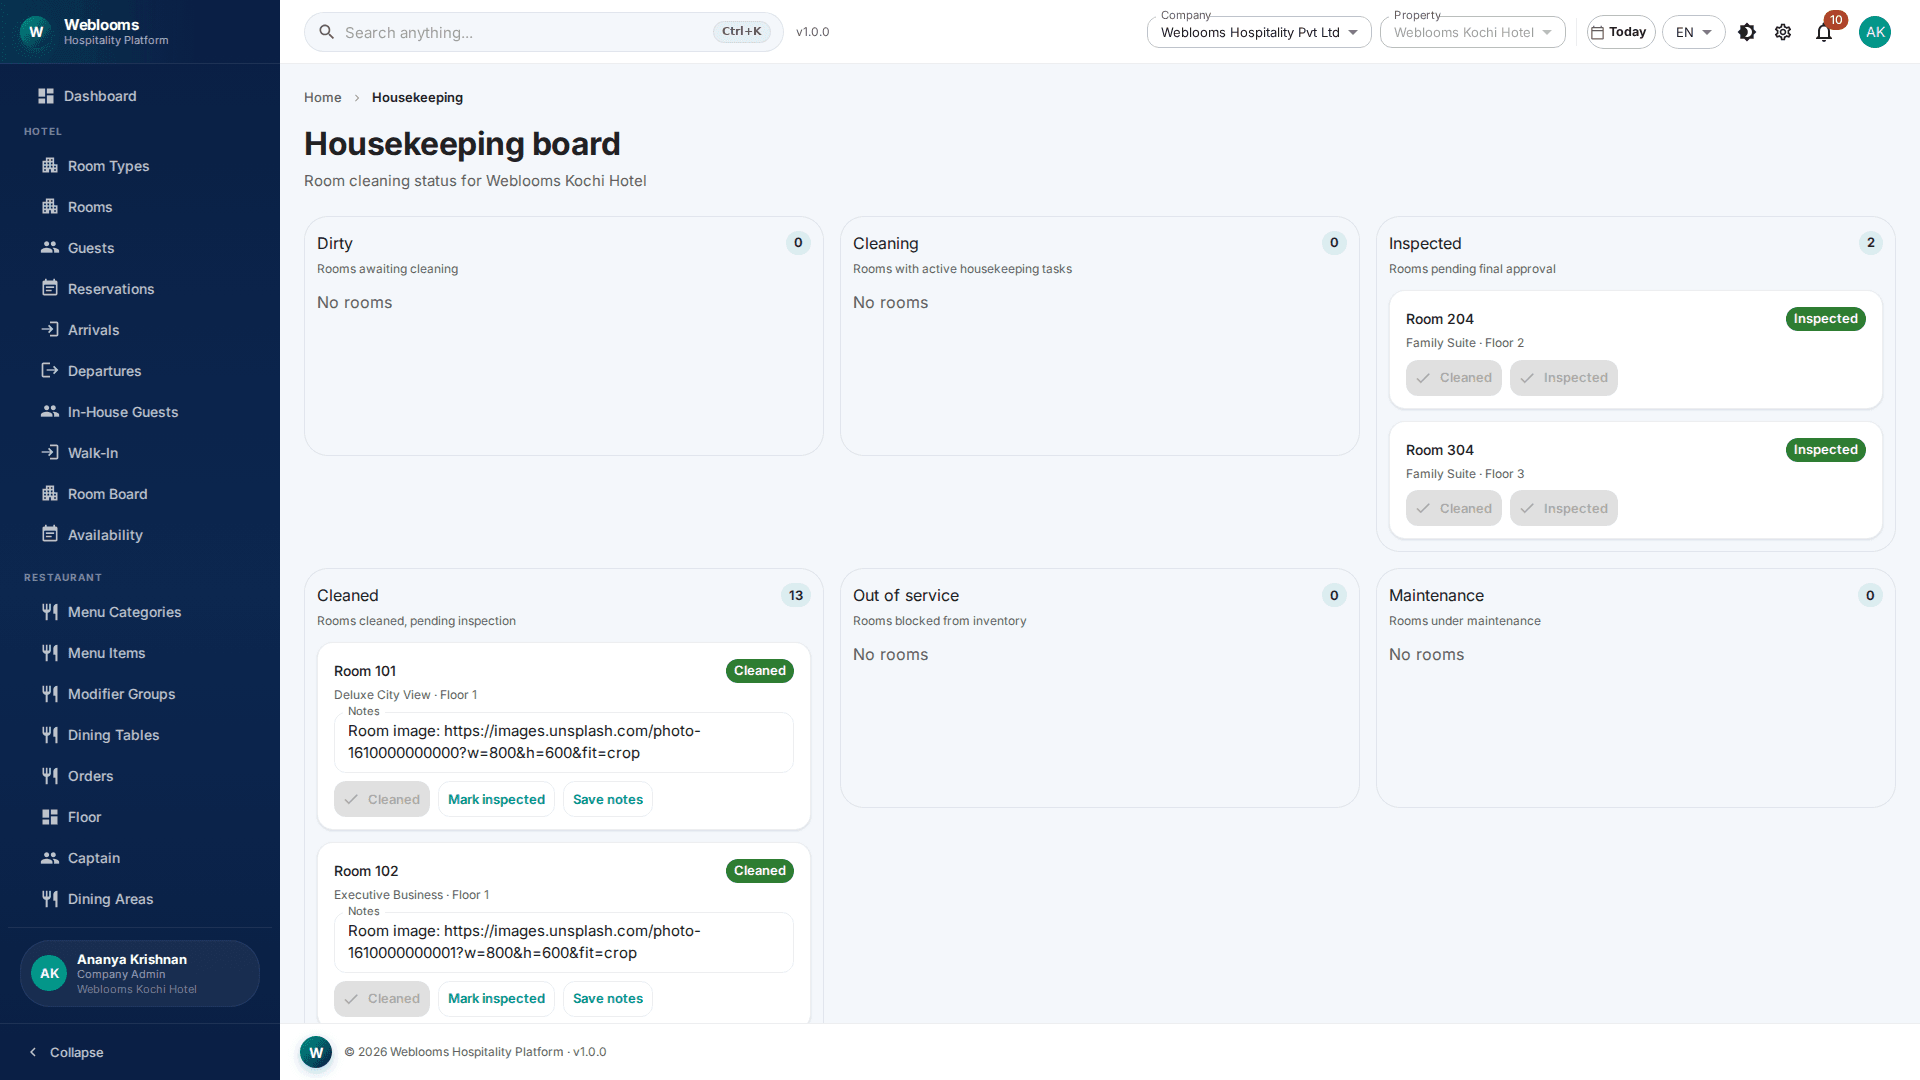This screenshot has height=1080, width=1920.
Task: Toggle the Inspected chip on Room 304
Action: pos(1563,508)
